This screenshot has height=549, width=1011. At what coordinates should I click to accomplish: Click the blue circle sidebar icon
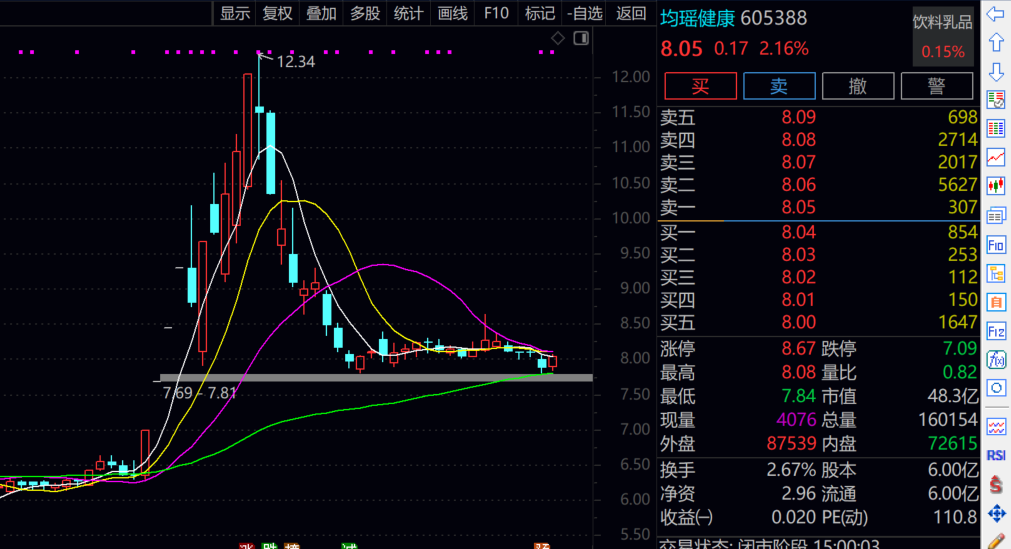(996, 388)
